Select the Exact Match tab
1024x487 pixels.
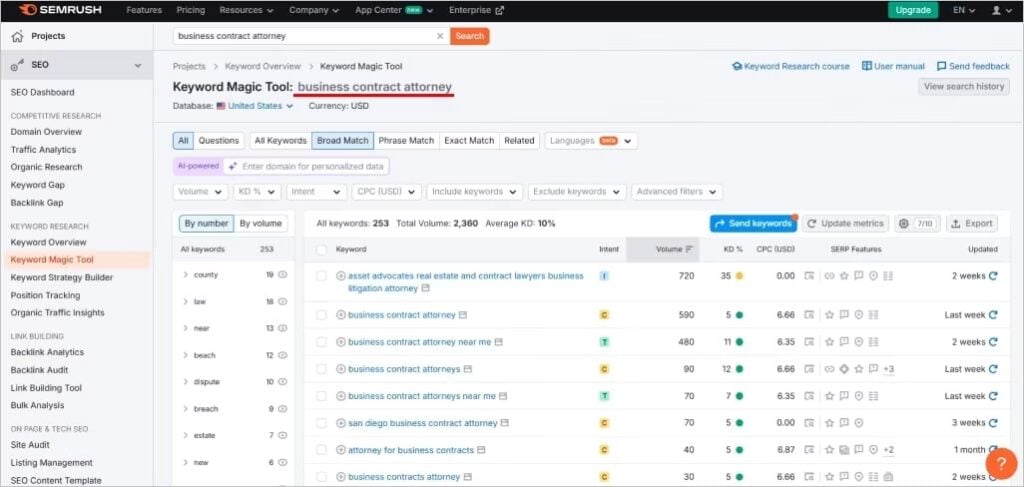coord(469,140)
